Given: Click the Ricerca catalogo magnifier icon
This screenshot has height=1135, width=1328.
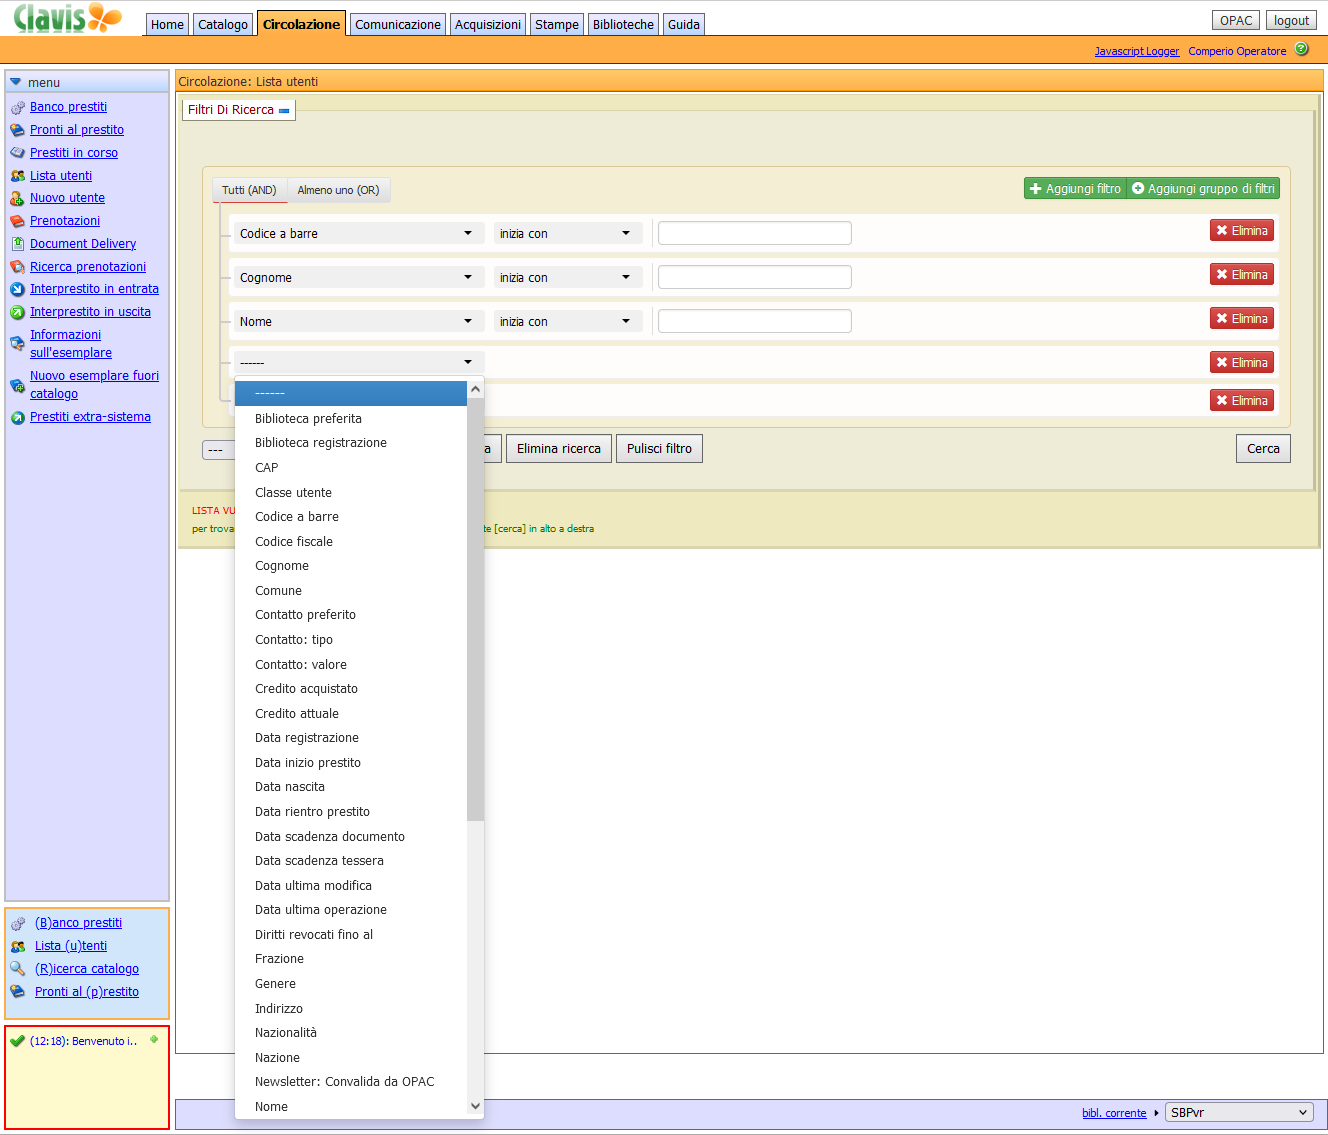Looking at the screenshot, I should coord(17,969).
